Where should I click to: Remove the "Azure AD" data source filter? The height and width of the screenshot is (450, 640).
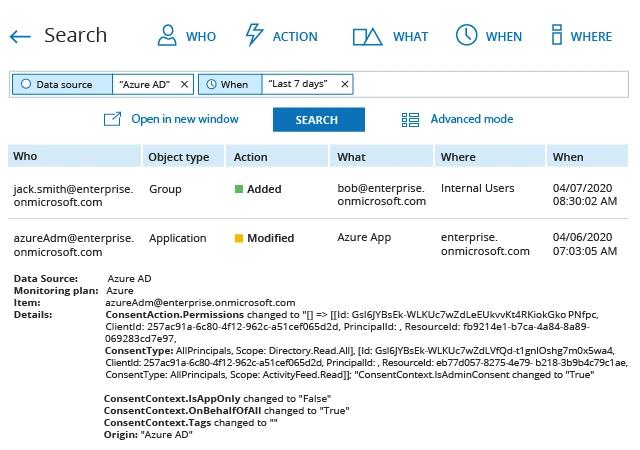184,84
